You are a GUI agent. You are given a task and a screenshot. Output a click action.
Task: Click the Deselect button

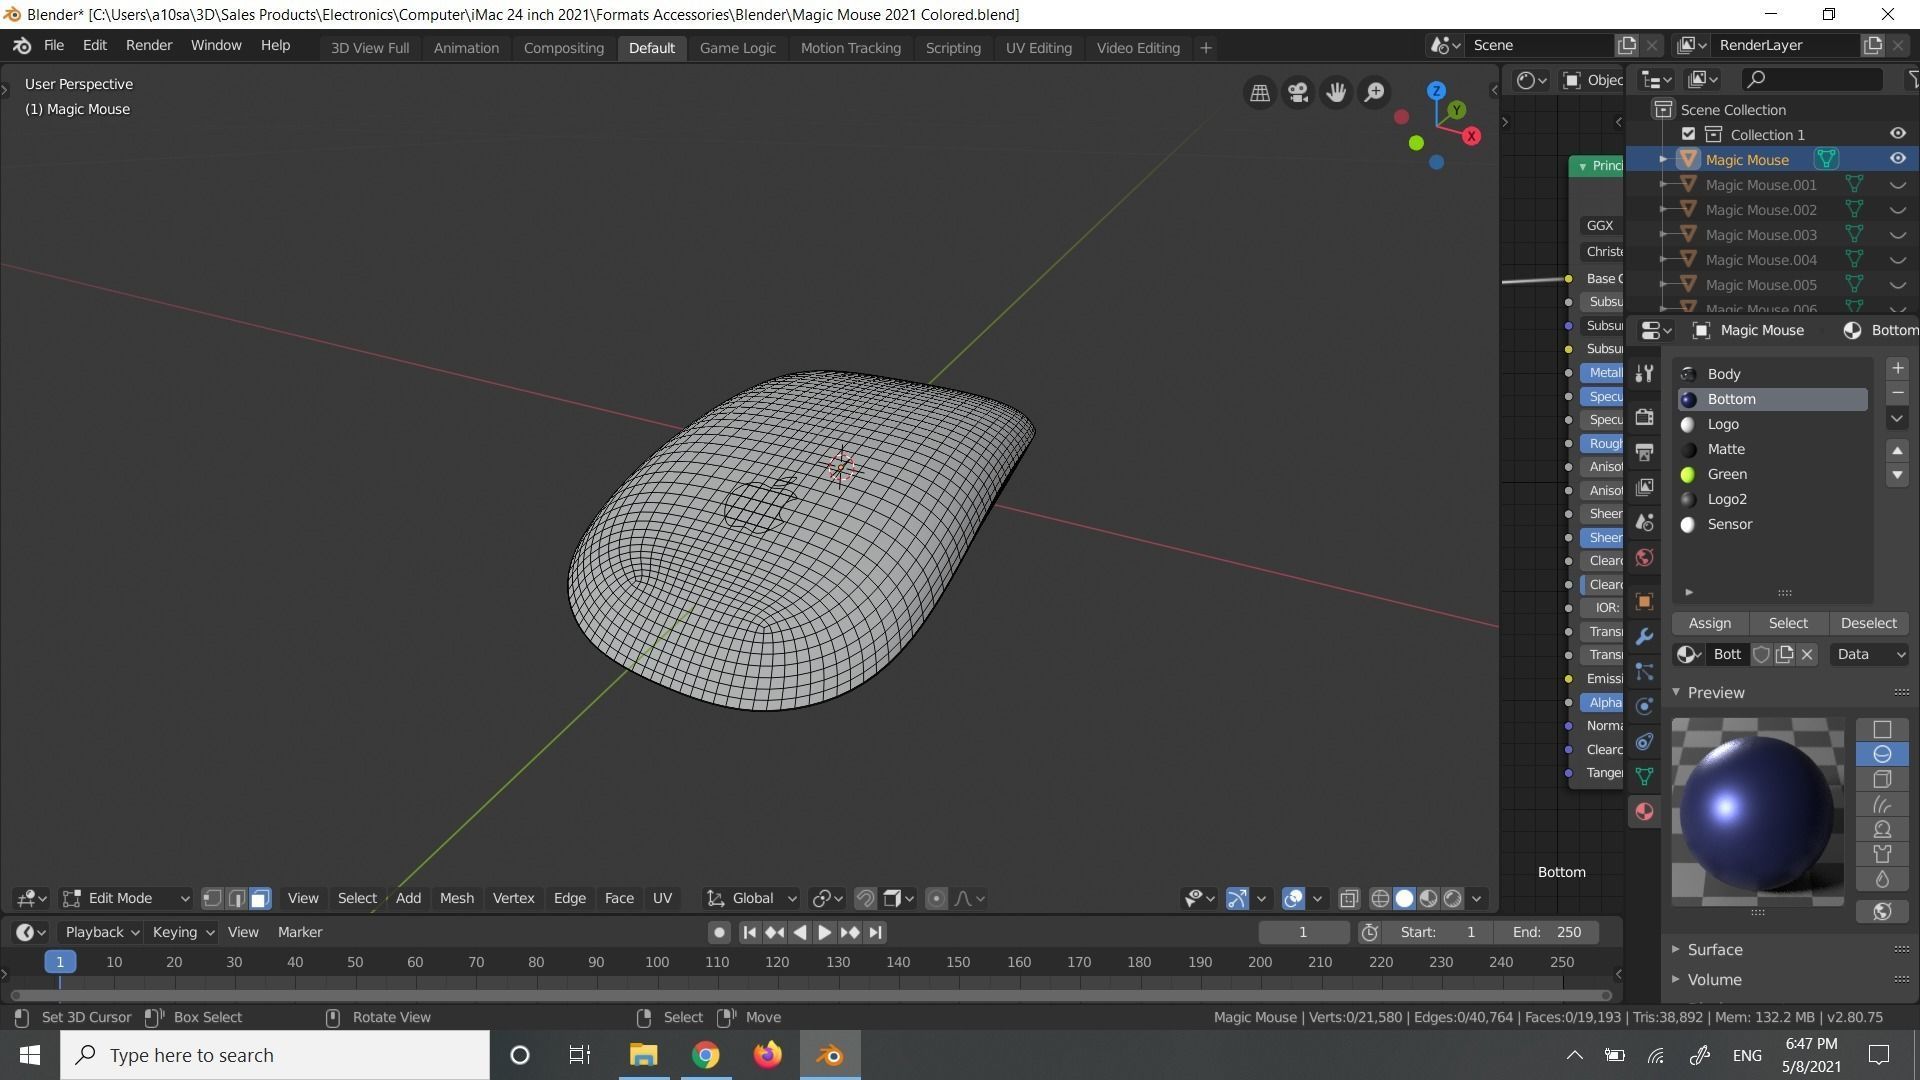pos(1868,623)
